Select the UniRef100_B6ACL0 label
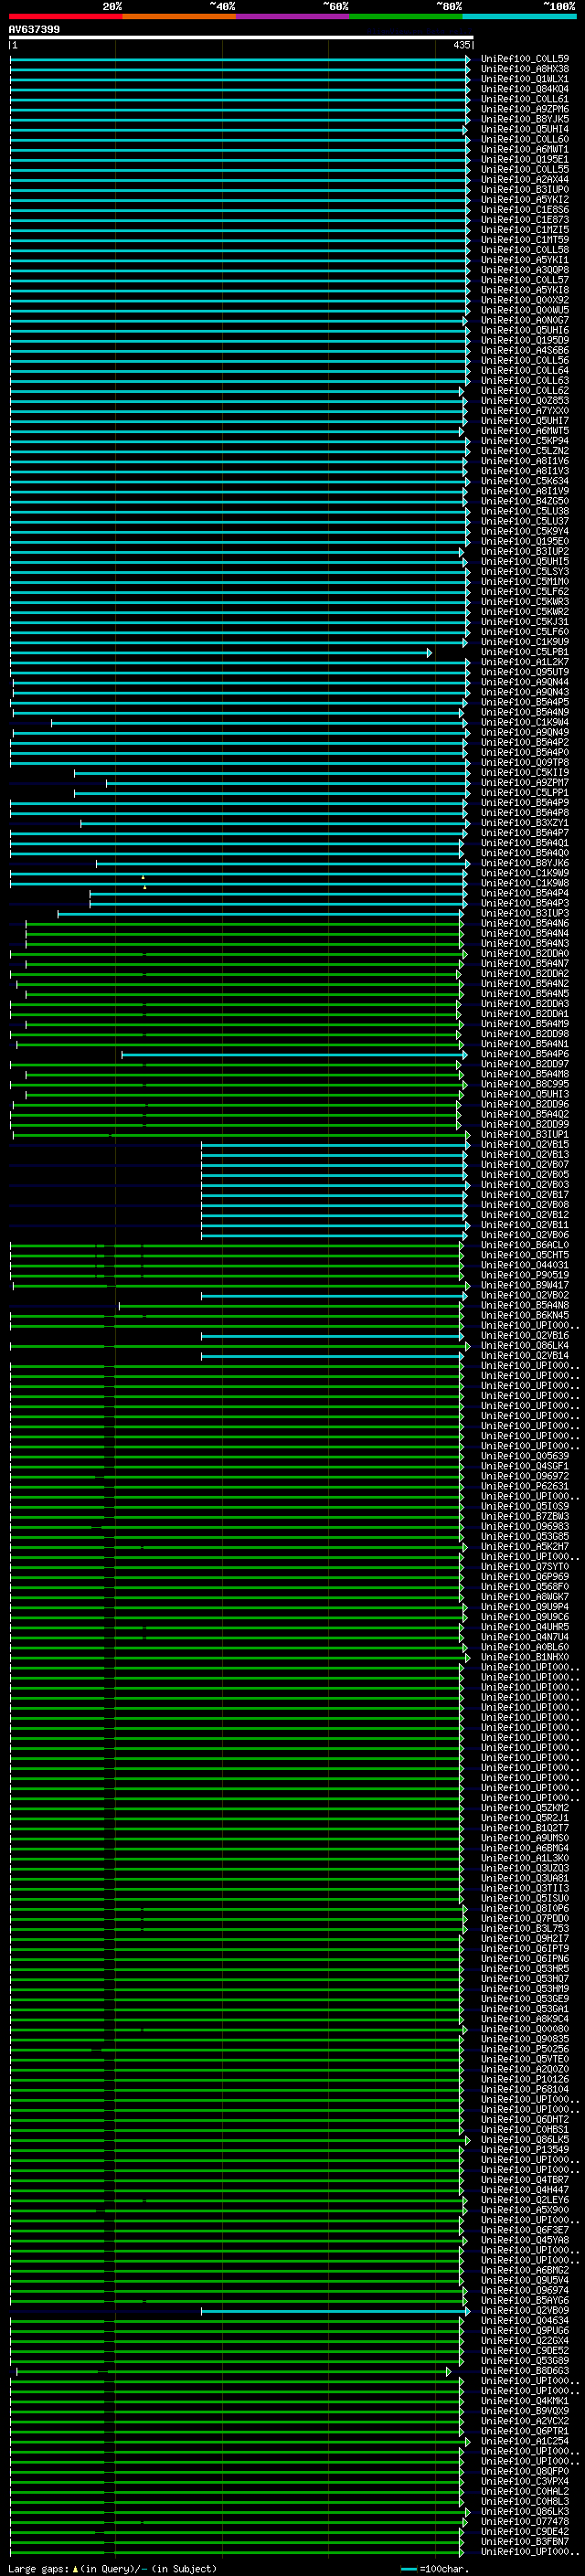 [x=524, y=1245]
